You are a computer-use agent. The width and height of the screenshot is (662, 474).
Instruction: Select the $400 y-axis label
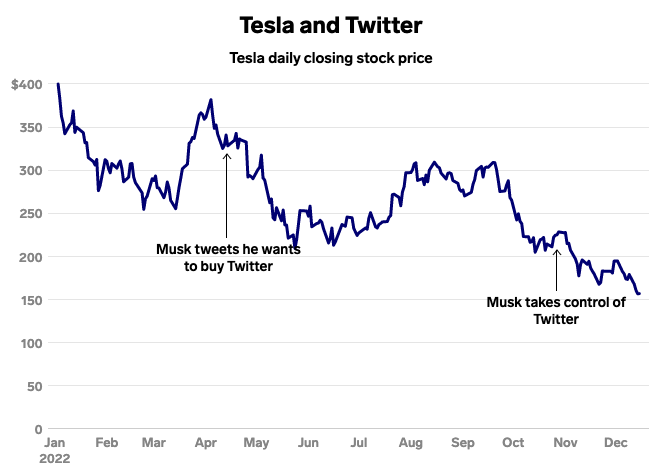[27, 84]
